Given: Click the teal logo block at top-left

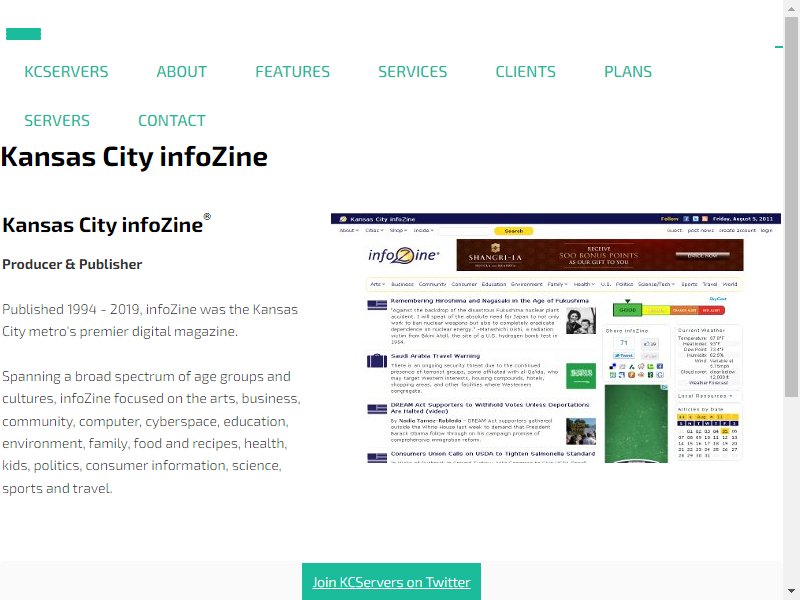Looking at the screenshot, I should [23, 34].
